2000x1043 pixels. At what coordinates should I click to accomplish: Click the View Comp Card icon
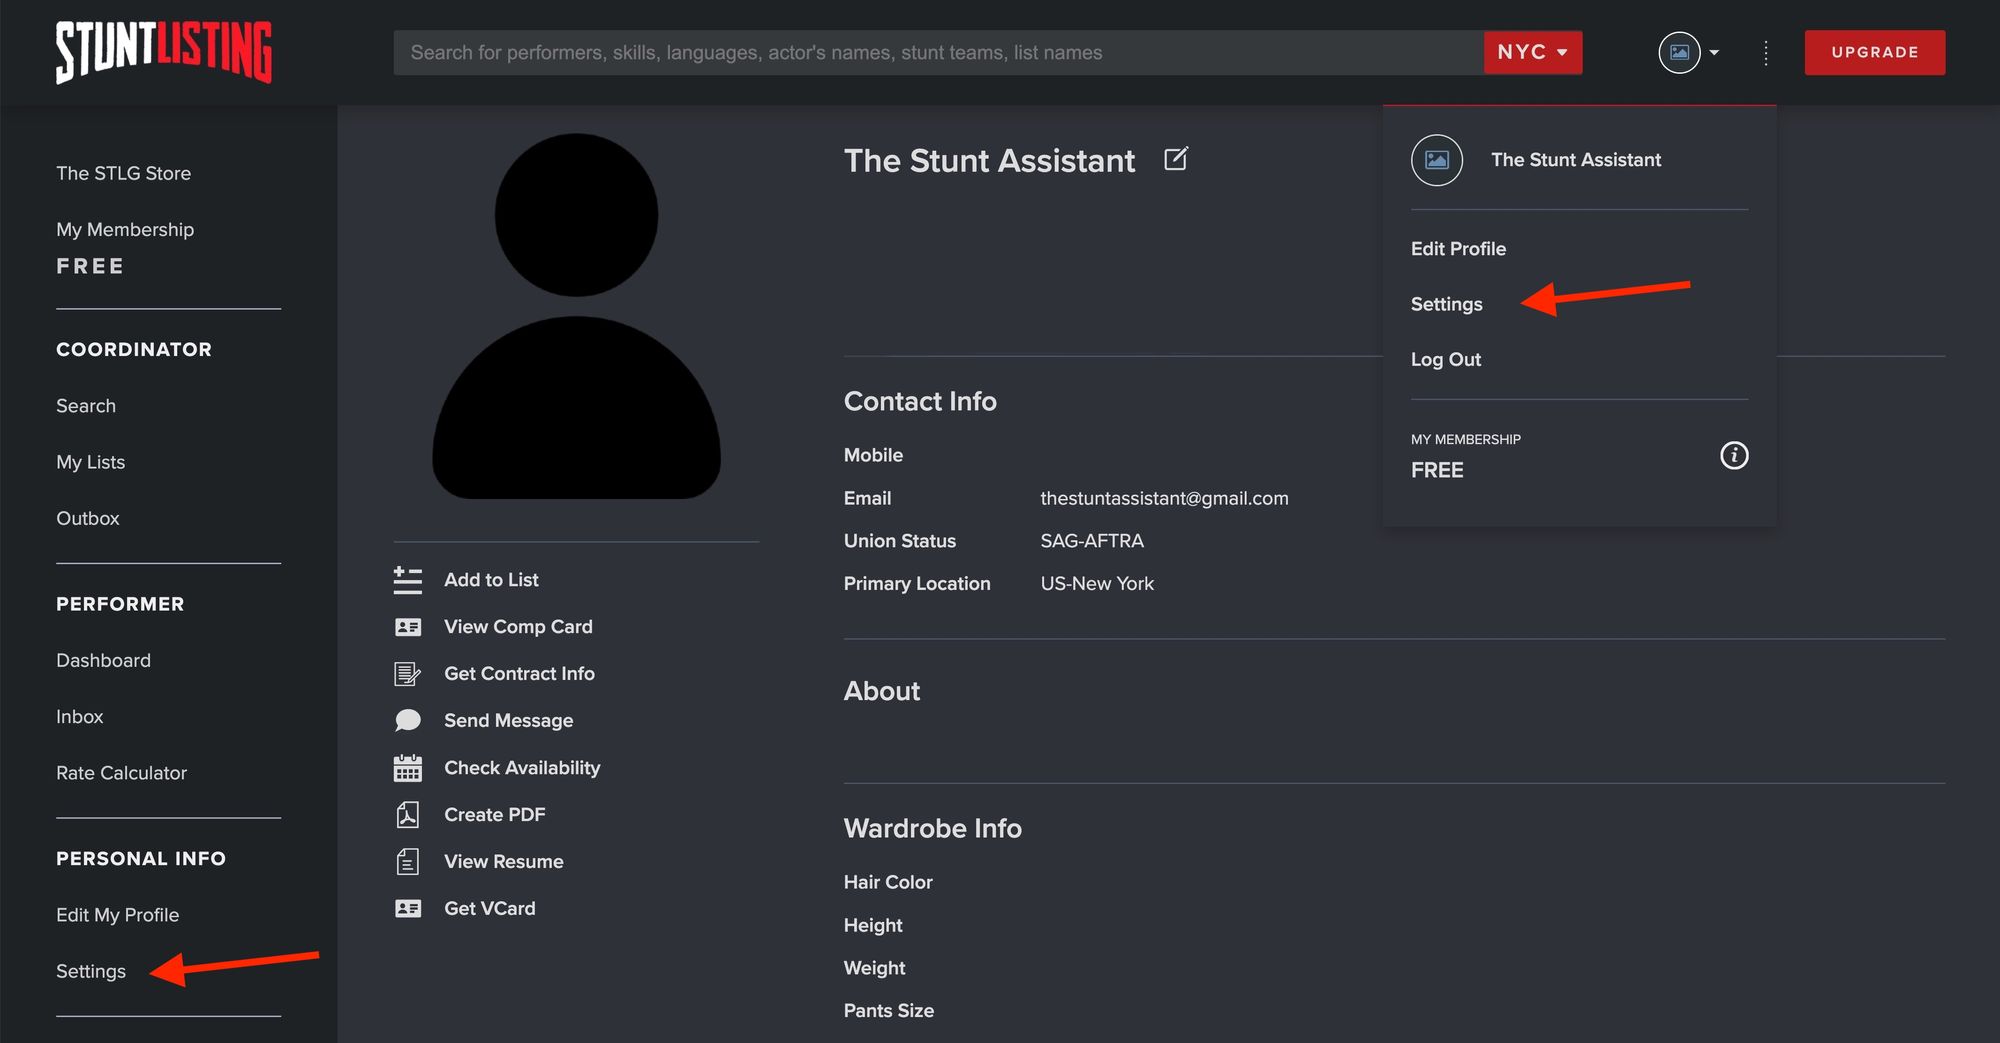click(x=408, y=627)
